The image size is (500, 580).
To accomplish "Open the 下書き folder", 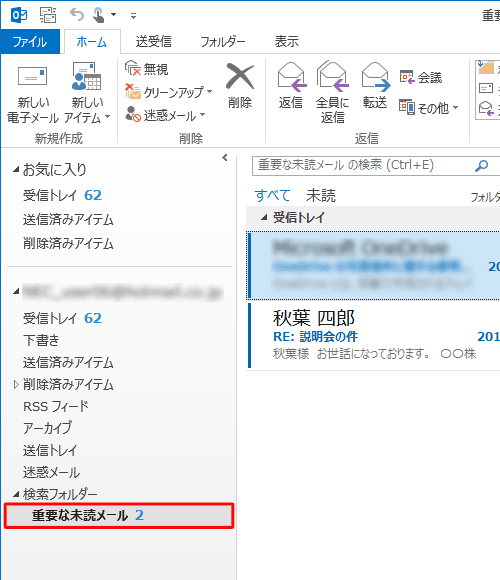I will (x=41, y=340).
